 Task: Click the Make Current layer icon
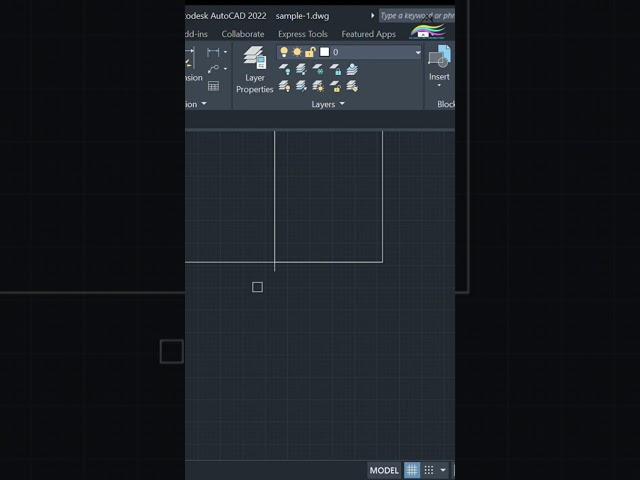tap(352, 69)
